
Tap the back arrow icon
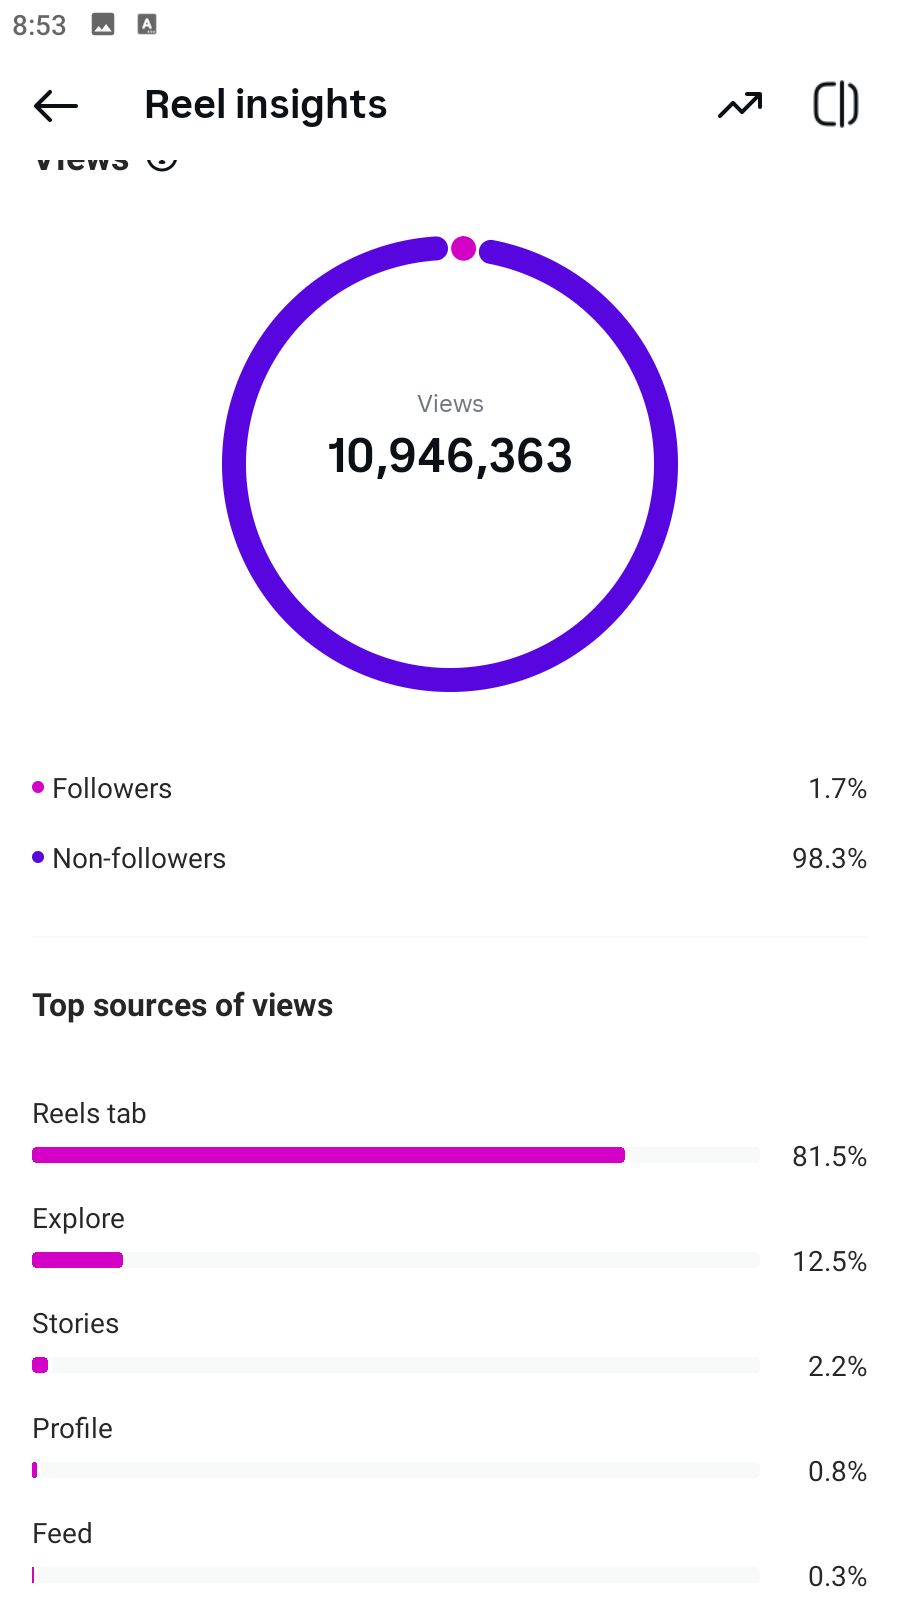[55, 105]
